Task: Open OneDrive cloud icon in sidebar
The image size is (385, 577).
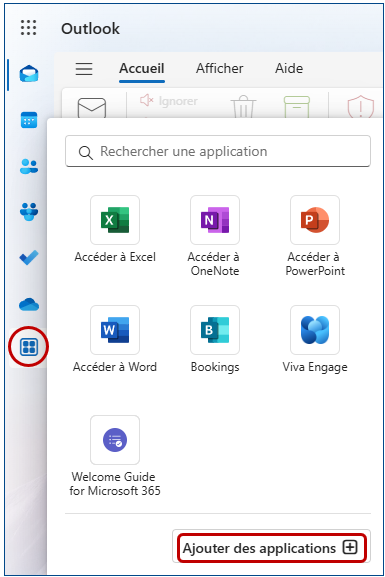Action: pos(29,304)
